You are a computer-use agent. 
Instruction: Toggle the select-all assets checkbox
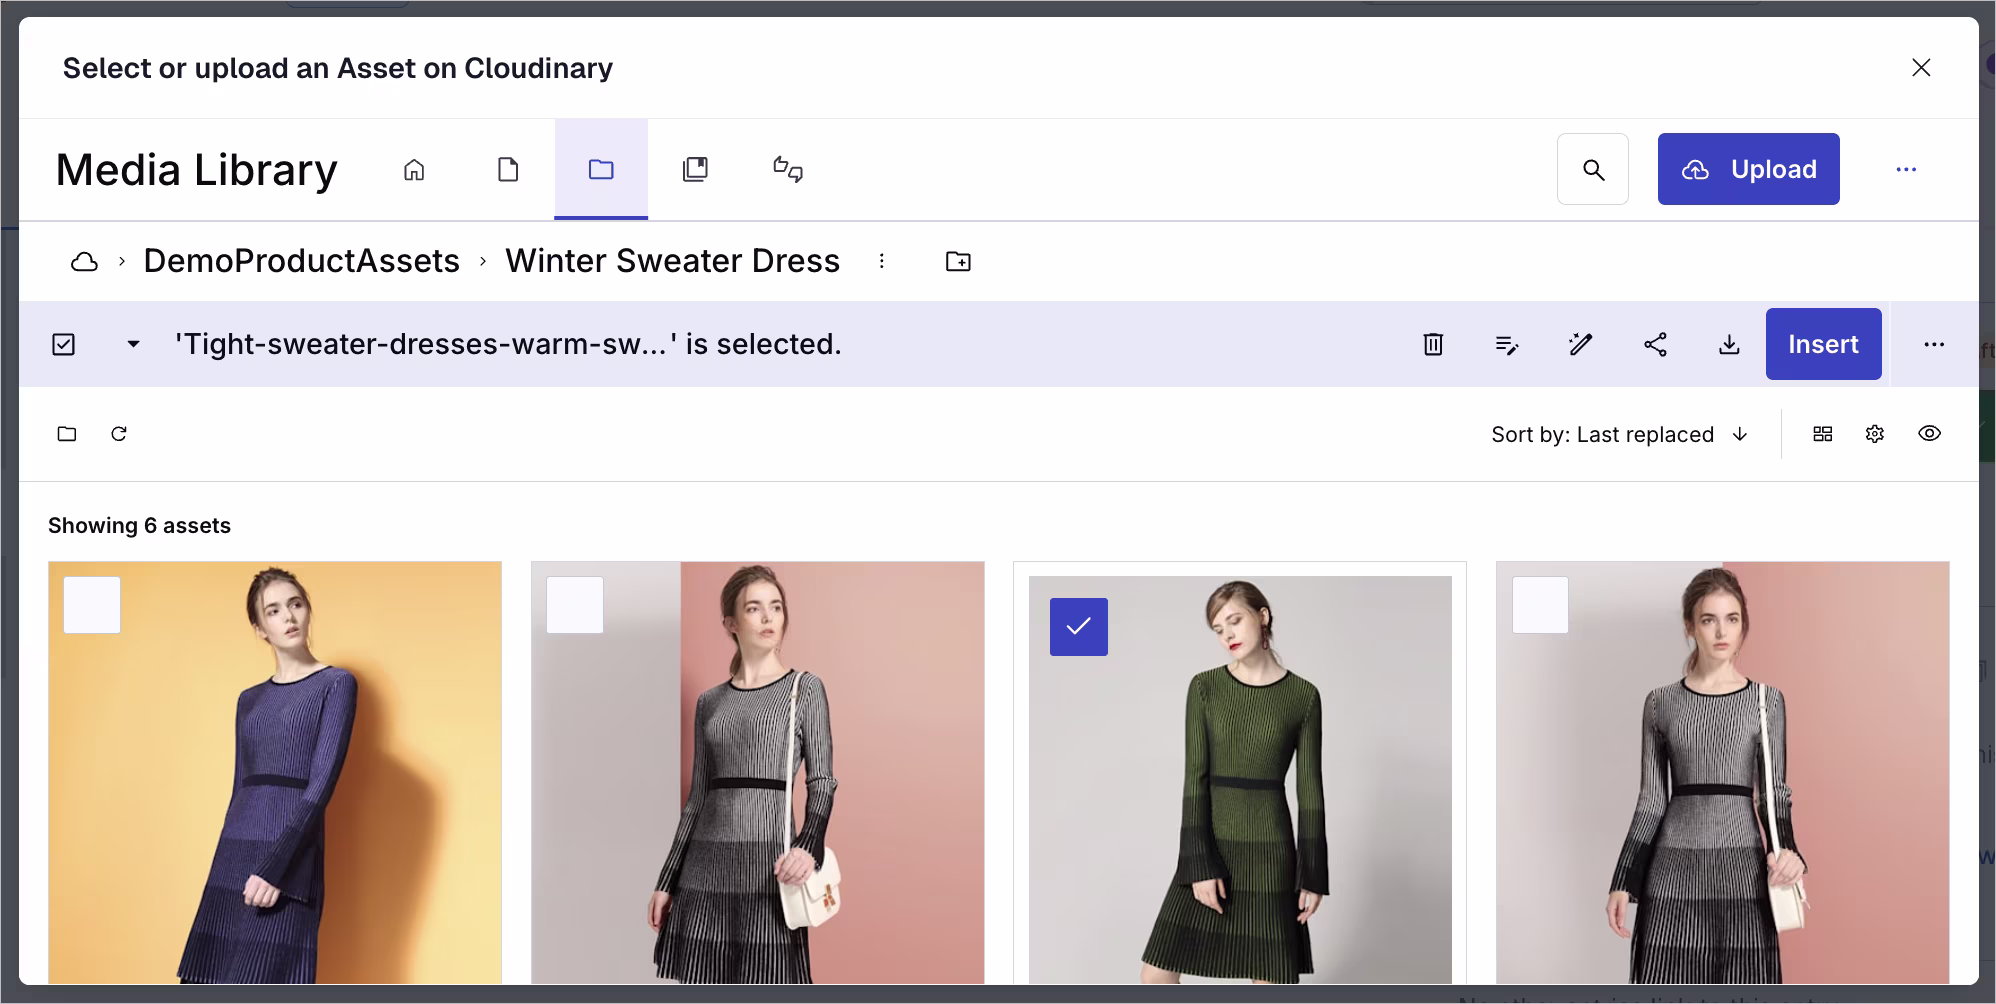[63, 344]
